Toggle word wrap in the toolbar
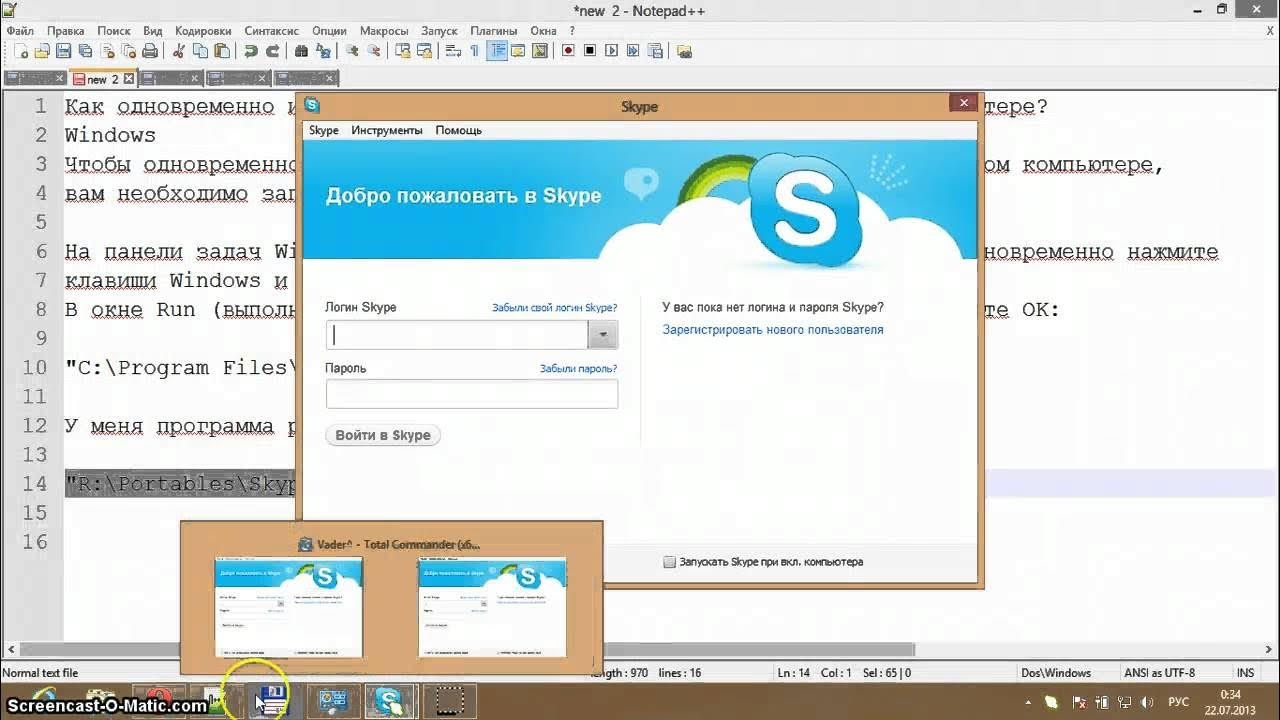 pos(453,50)
